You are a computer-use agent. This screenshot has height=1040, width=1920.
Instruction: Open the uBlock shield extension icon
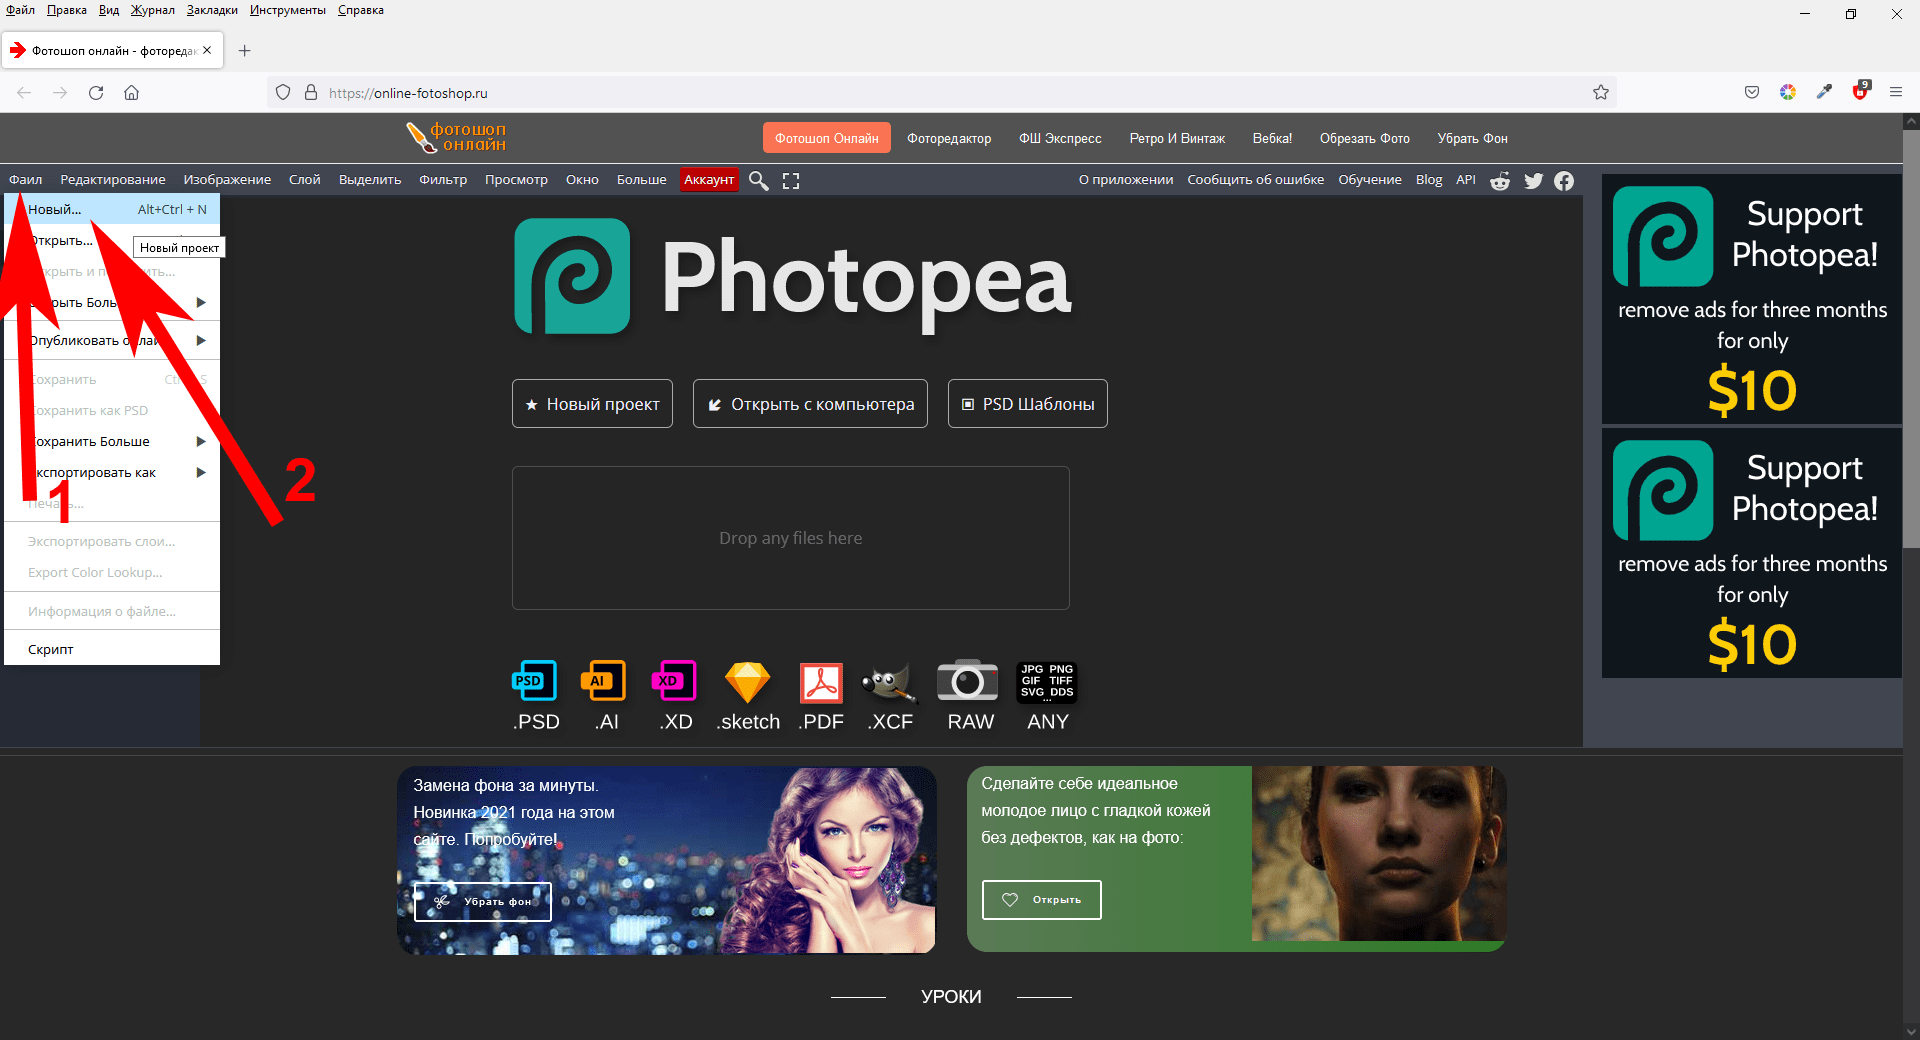pos(1861,91)
